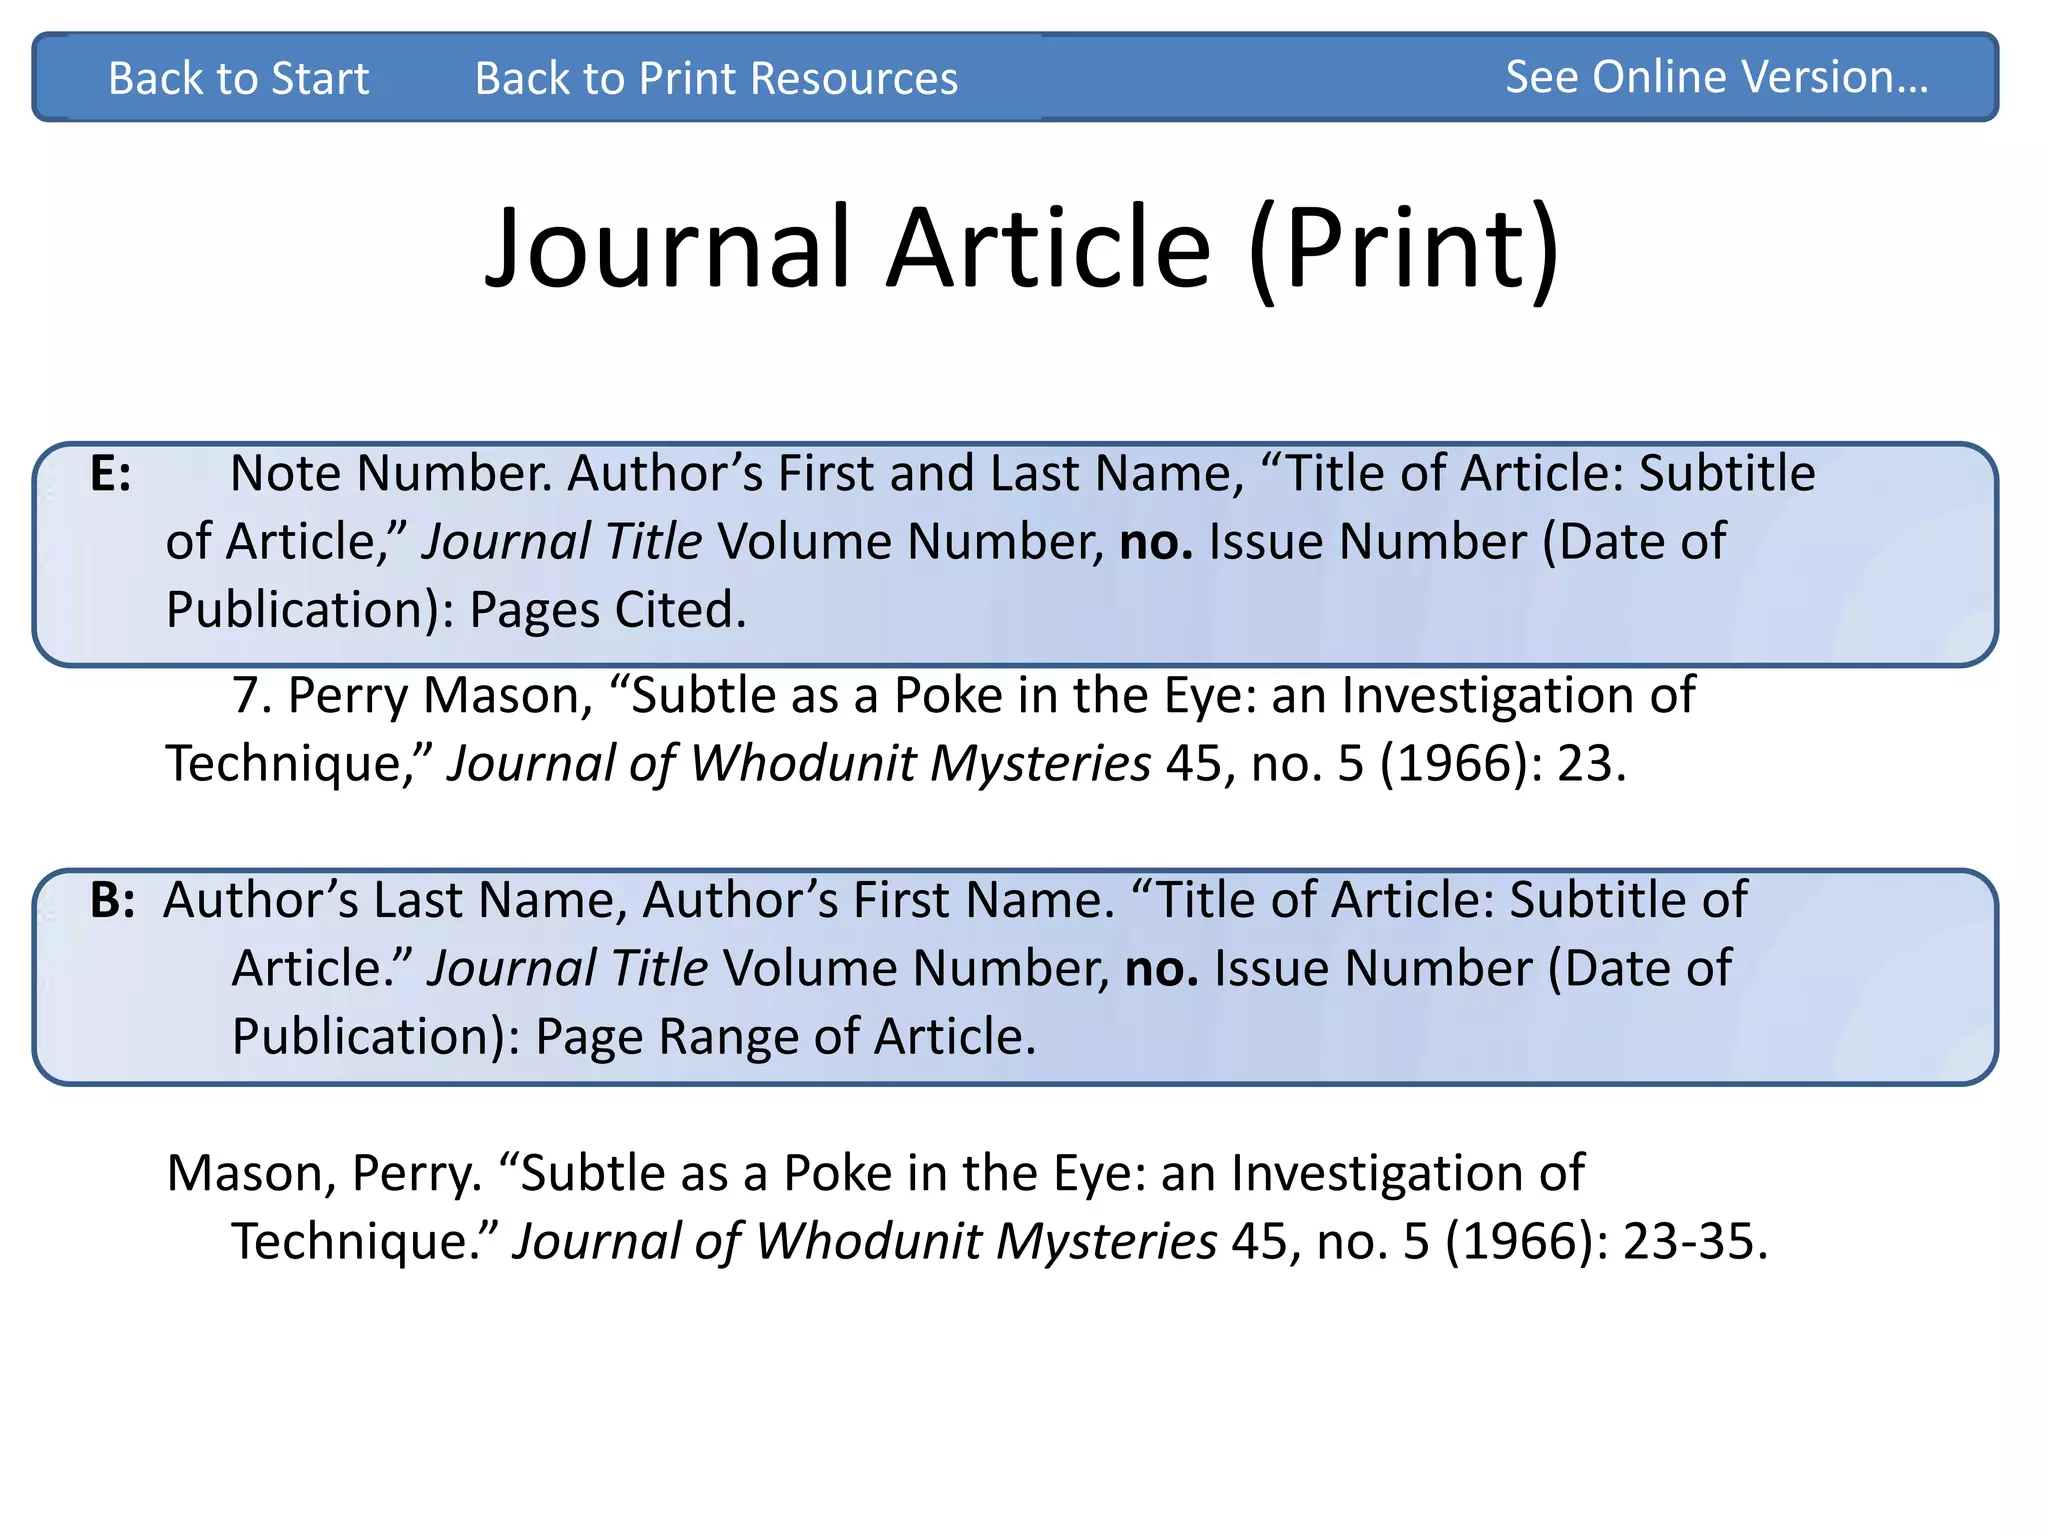Click Journal of Whodunit Mysteries in endnote example
Image resolution: width=2048 pixels, height=1536 pixels.
[x=798, y=763]
